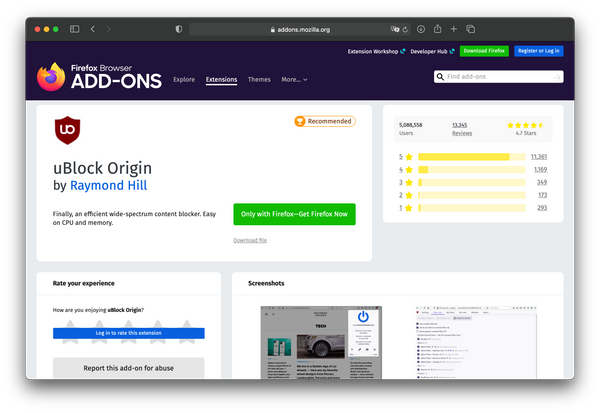Image resolution: width=600 pixels, height=413 pixels.
Task: Open the author Raymond Hill link
Action: pyautogui.click(x=108, y=186)
